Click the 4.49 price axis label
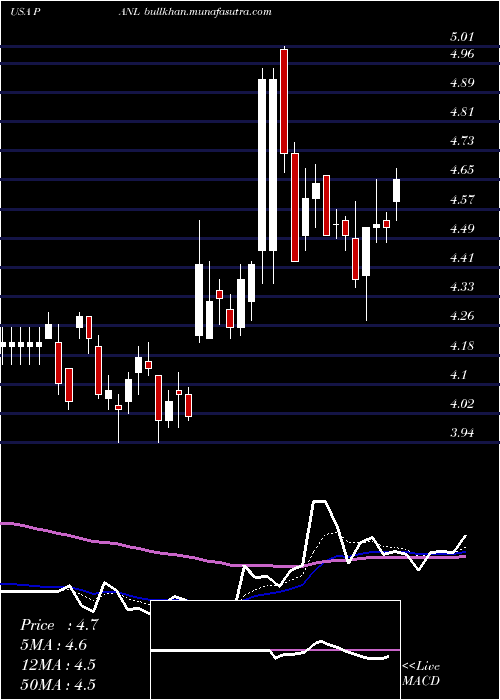The width and height of the screenshot is (500, 700). click(462, 229)
